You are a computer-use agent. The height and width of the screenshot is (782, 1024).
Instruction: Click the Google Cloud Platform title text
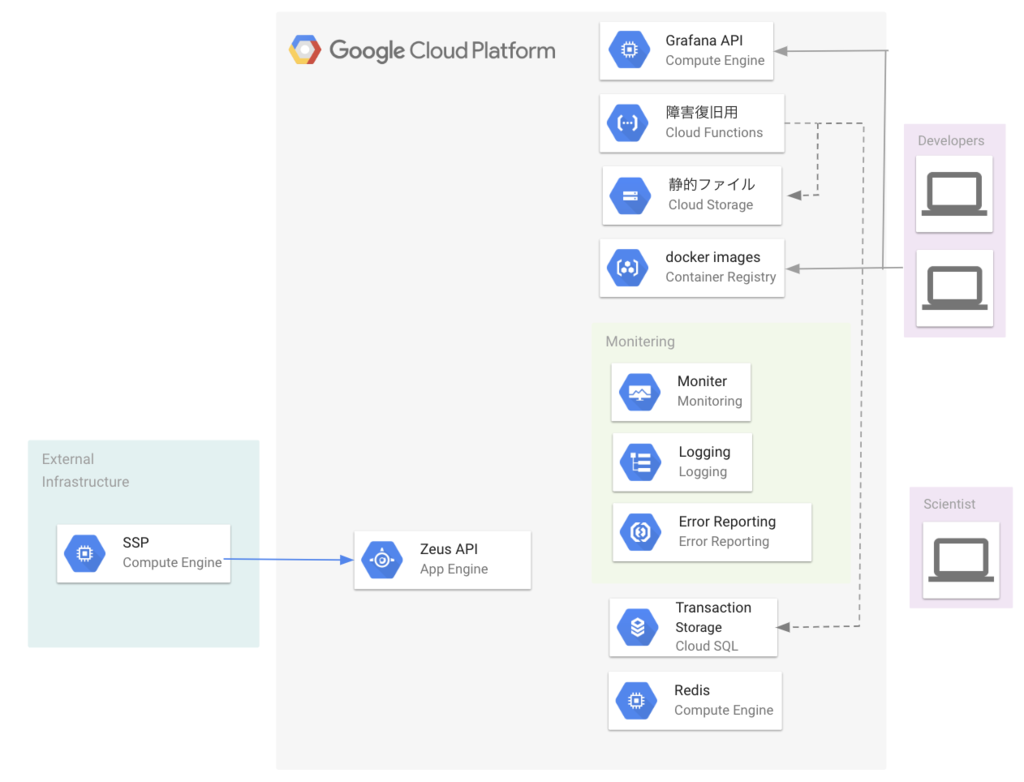pos(442,51)
